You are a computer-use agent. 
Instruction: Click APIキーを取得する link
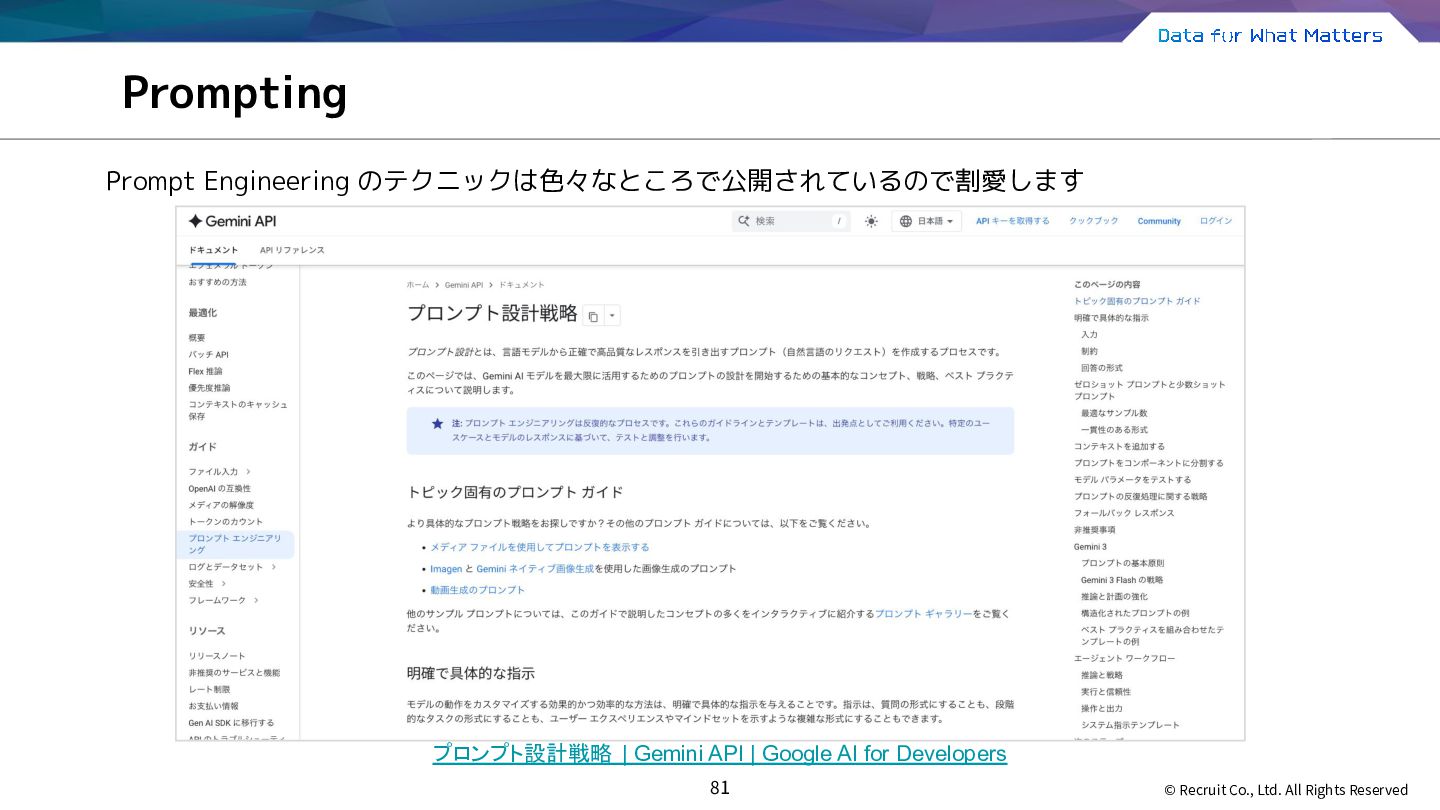pos(1013,221)
